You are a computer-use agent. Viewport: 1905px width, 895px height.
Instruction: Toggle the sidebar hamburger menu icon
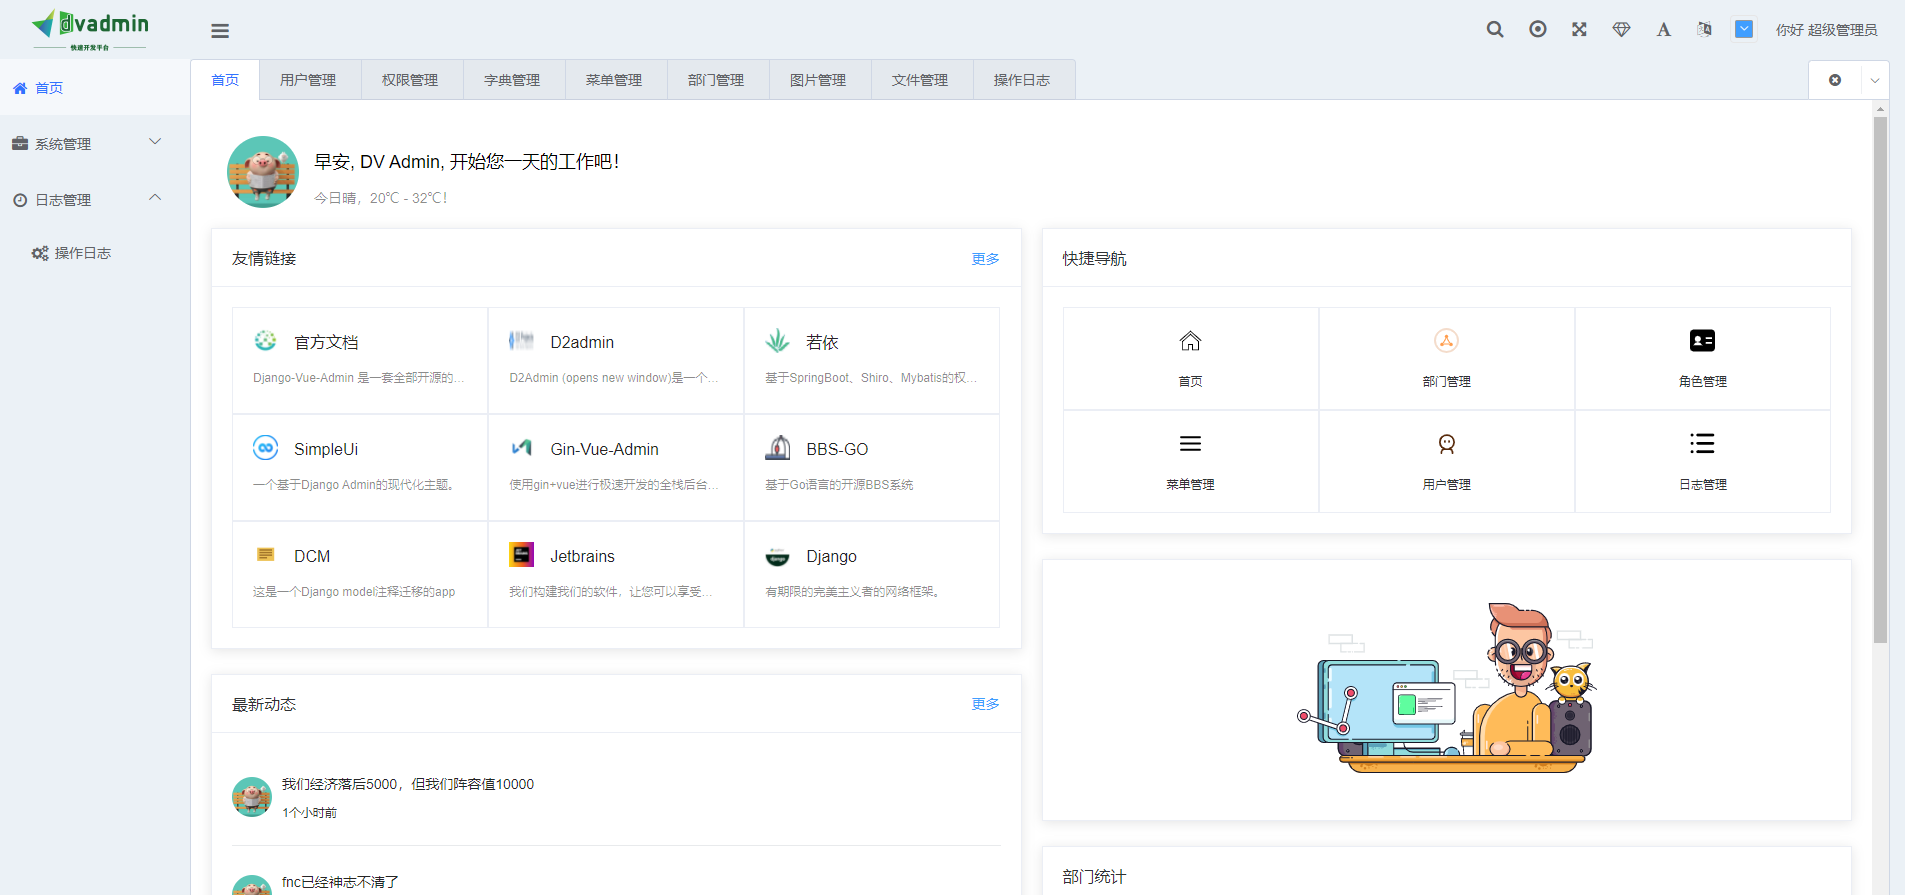[220, 31]
